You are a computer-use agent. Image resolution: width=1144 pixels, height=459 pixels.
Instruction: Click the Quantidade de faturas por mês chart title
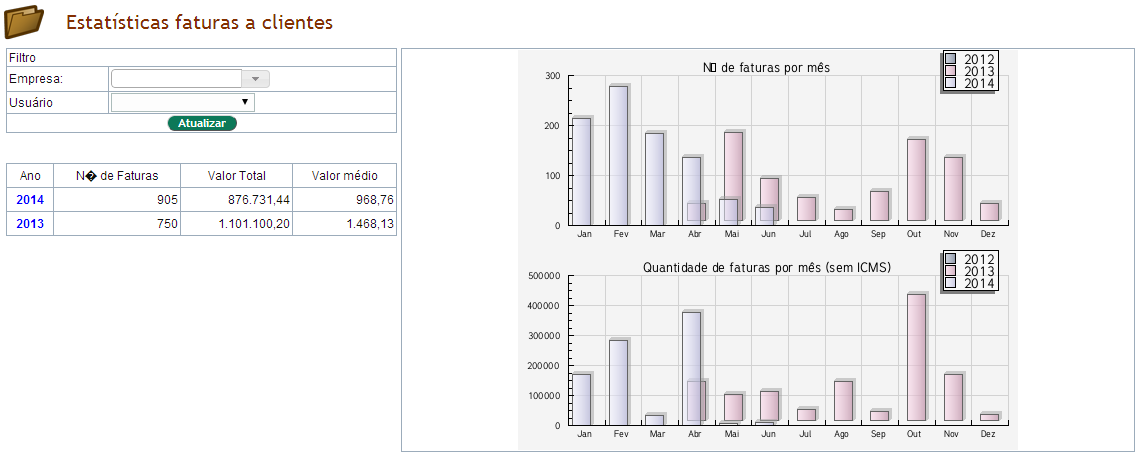point(767,268)
